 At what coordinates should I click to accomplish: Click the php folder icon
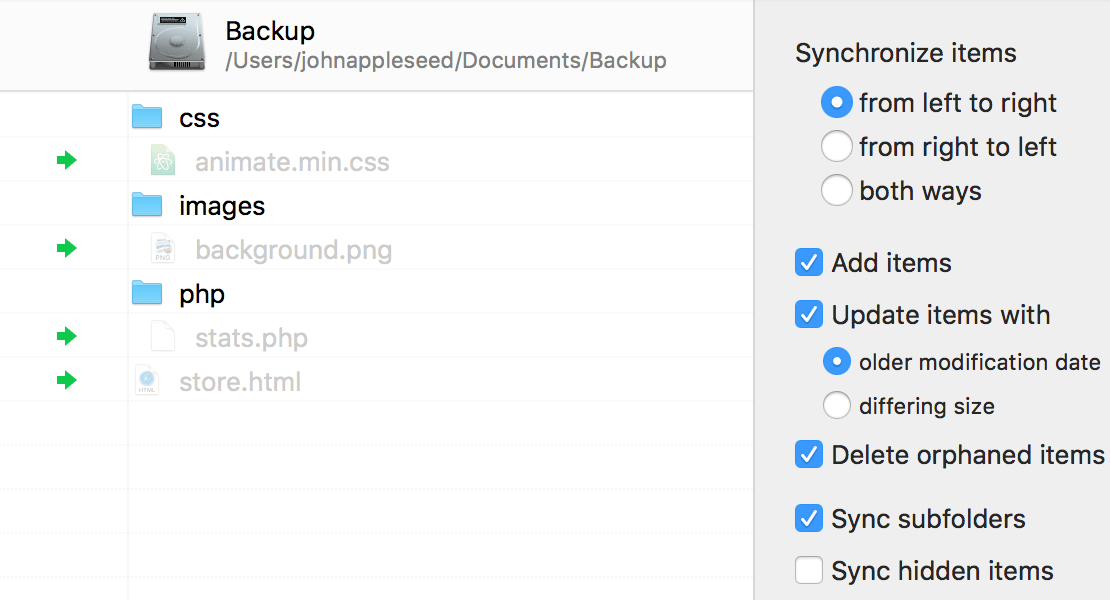(146, 292)
